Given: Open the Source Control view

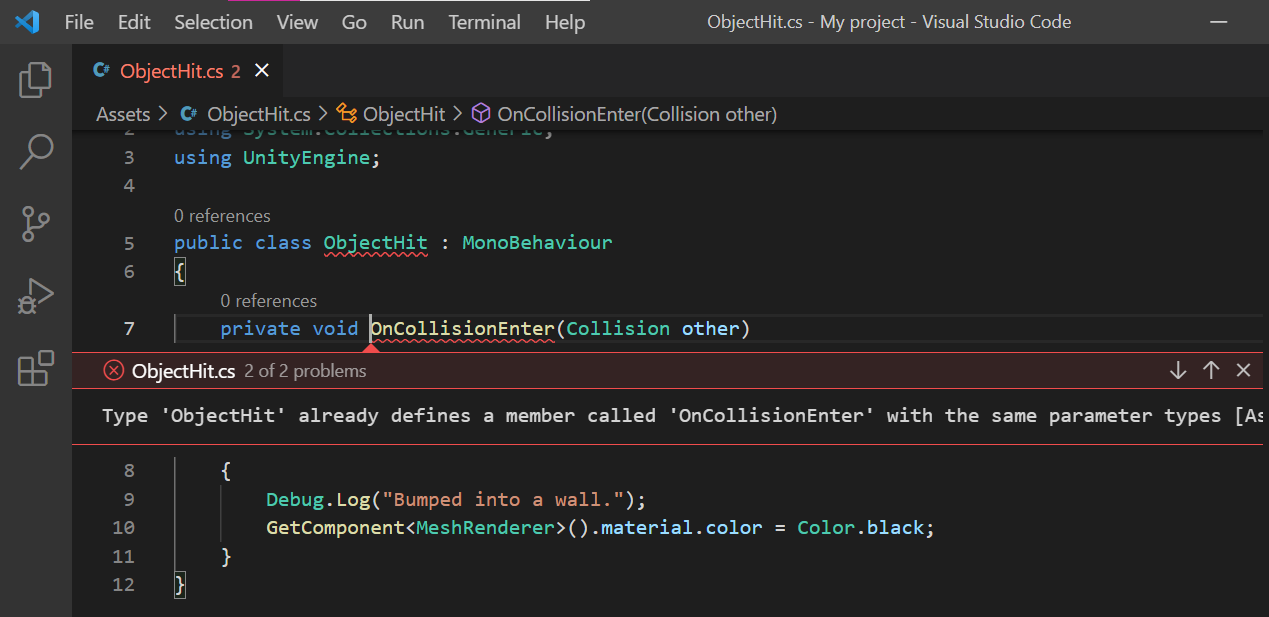Looking at the screenshot, I should click(x=36, y=225).
